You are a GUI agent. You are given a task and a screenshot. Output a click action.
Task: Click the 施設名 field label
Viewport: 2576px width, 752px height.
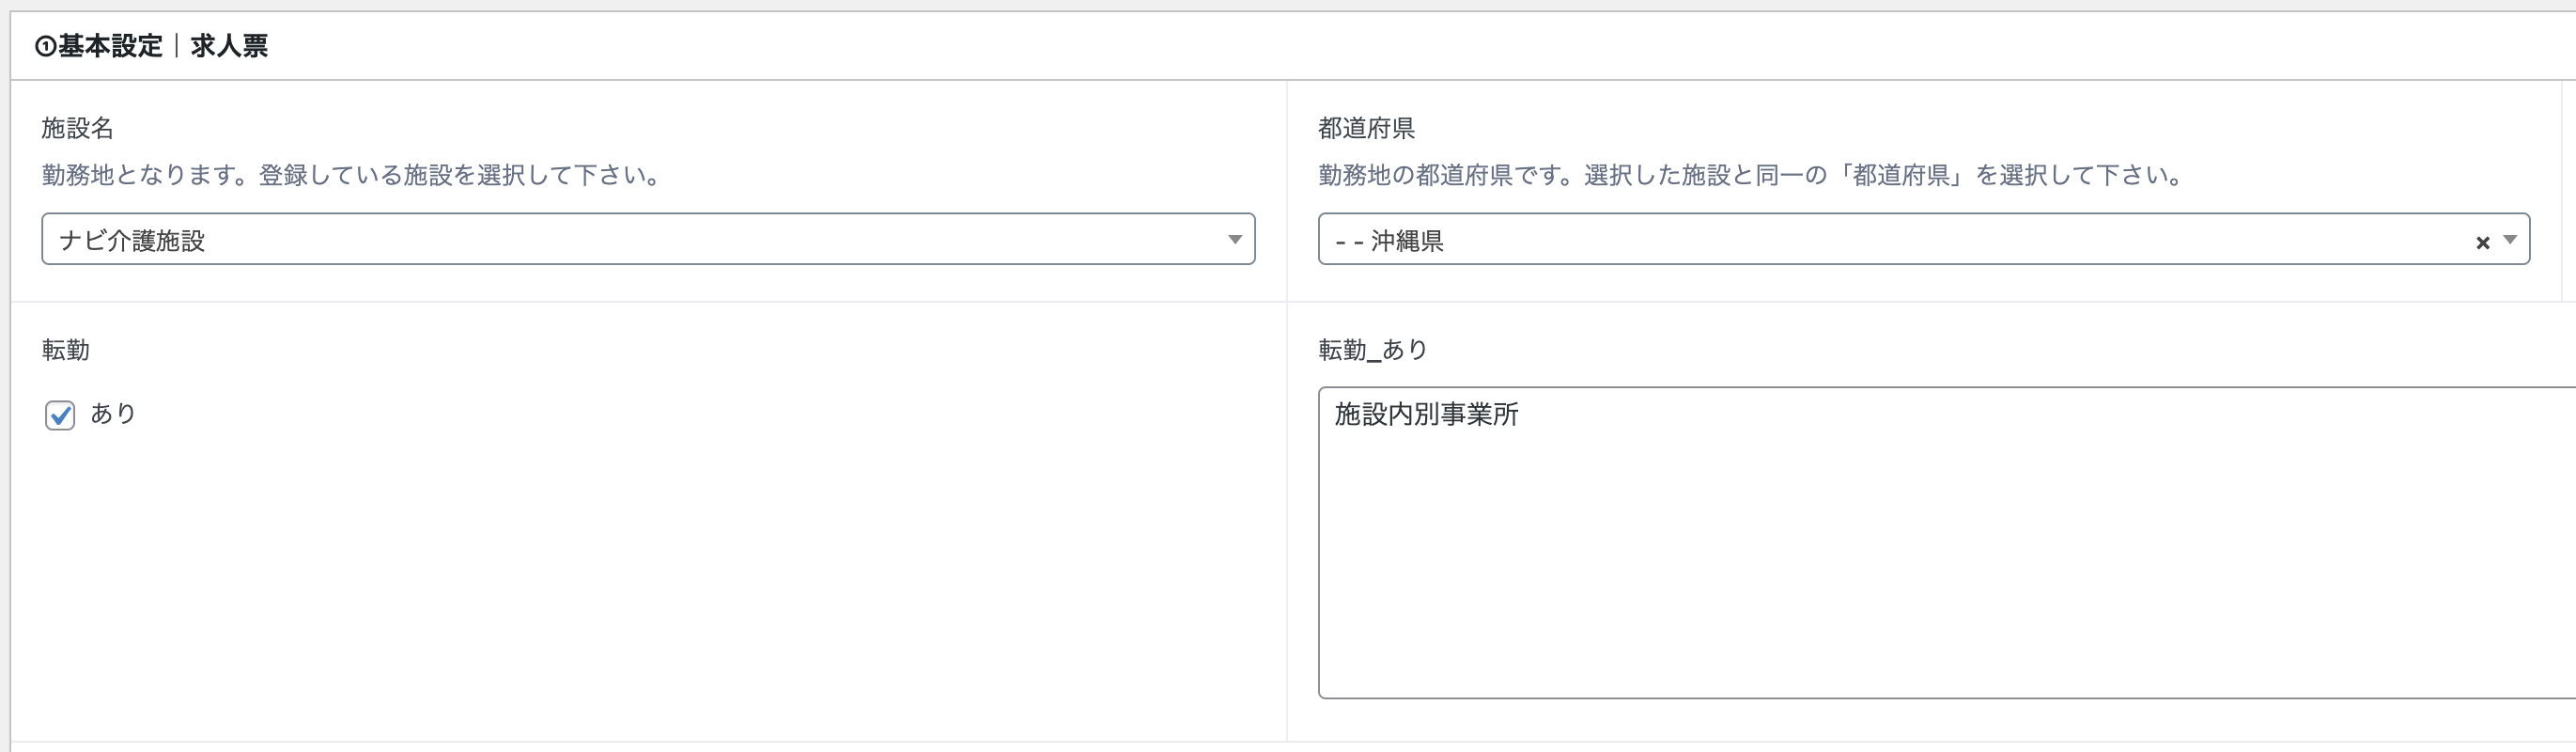tap(77, 128)
